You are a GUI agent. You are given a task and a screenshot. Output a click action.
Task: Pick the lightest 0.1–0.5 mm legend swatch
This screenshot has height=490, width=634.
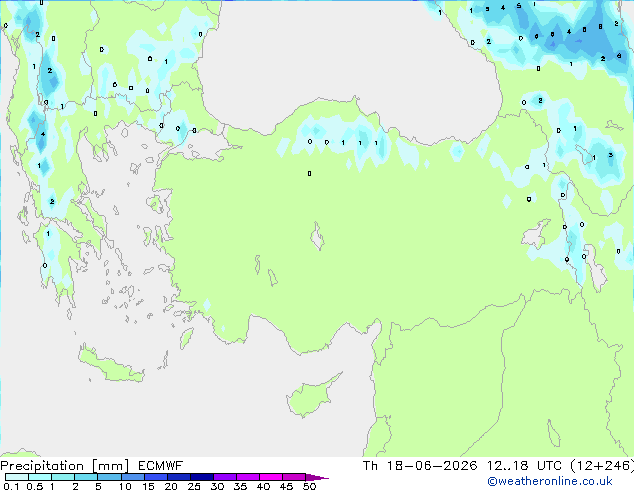pyautogui.click(x=17, y=477)
